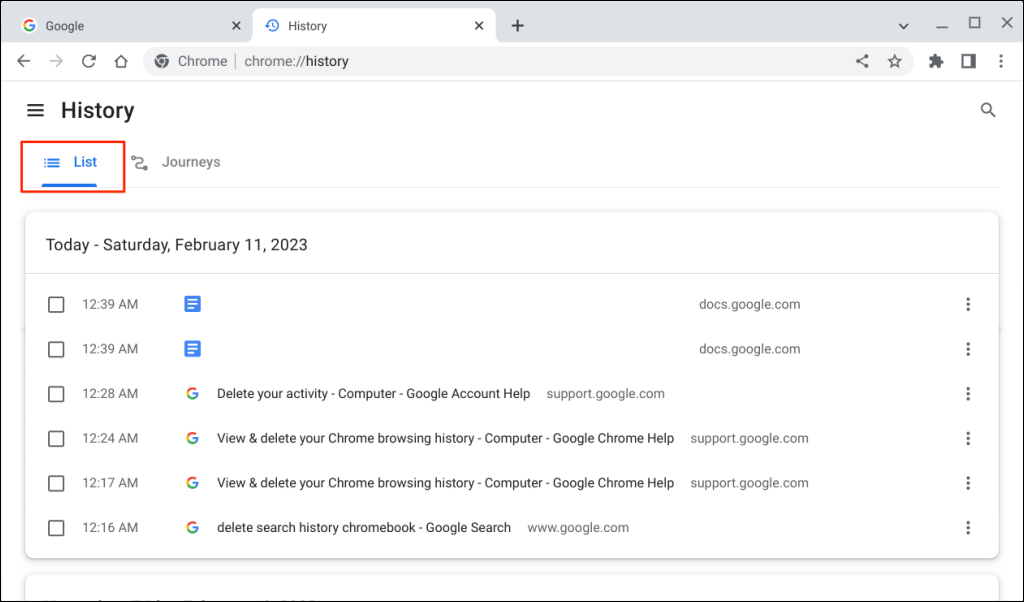Open Chrome's three-dot customize menu
1024x602 pixels.
tap(1001, 61)
